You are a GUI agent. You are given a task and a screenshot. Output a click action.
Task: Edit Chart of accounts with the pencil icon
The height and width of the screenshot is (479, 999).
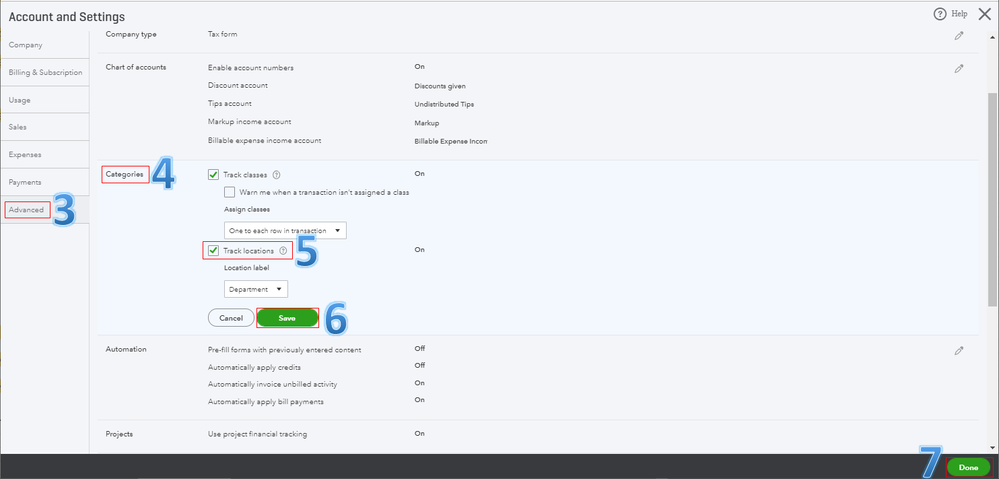pos(959,68)
